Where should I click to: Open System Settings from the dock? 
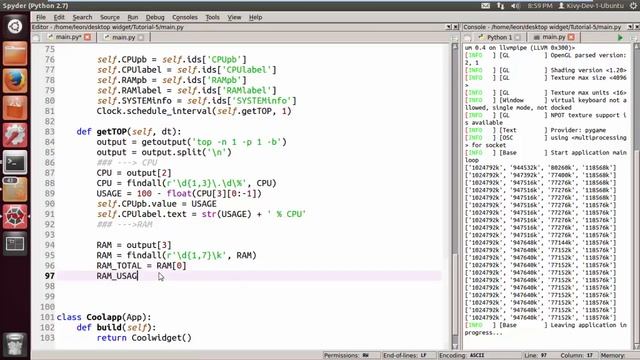(15, 135)
